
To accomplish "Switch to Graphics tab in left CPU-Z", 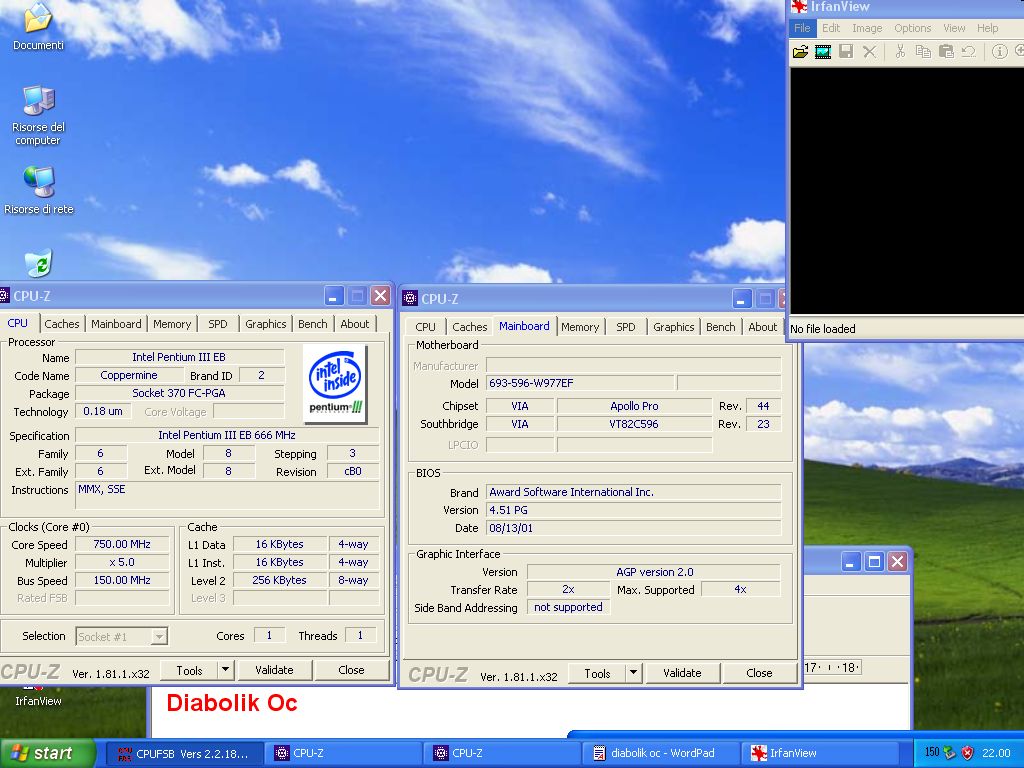I will (265, 324).
